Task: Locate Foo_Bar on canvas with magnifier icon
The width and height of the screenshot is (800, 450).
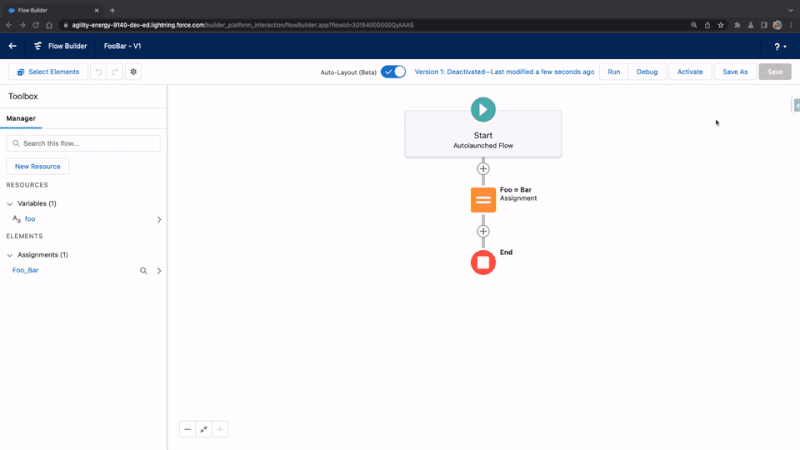Action: pyautogui.click(x=143, y=271)
